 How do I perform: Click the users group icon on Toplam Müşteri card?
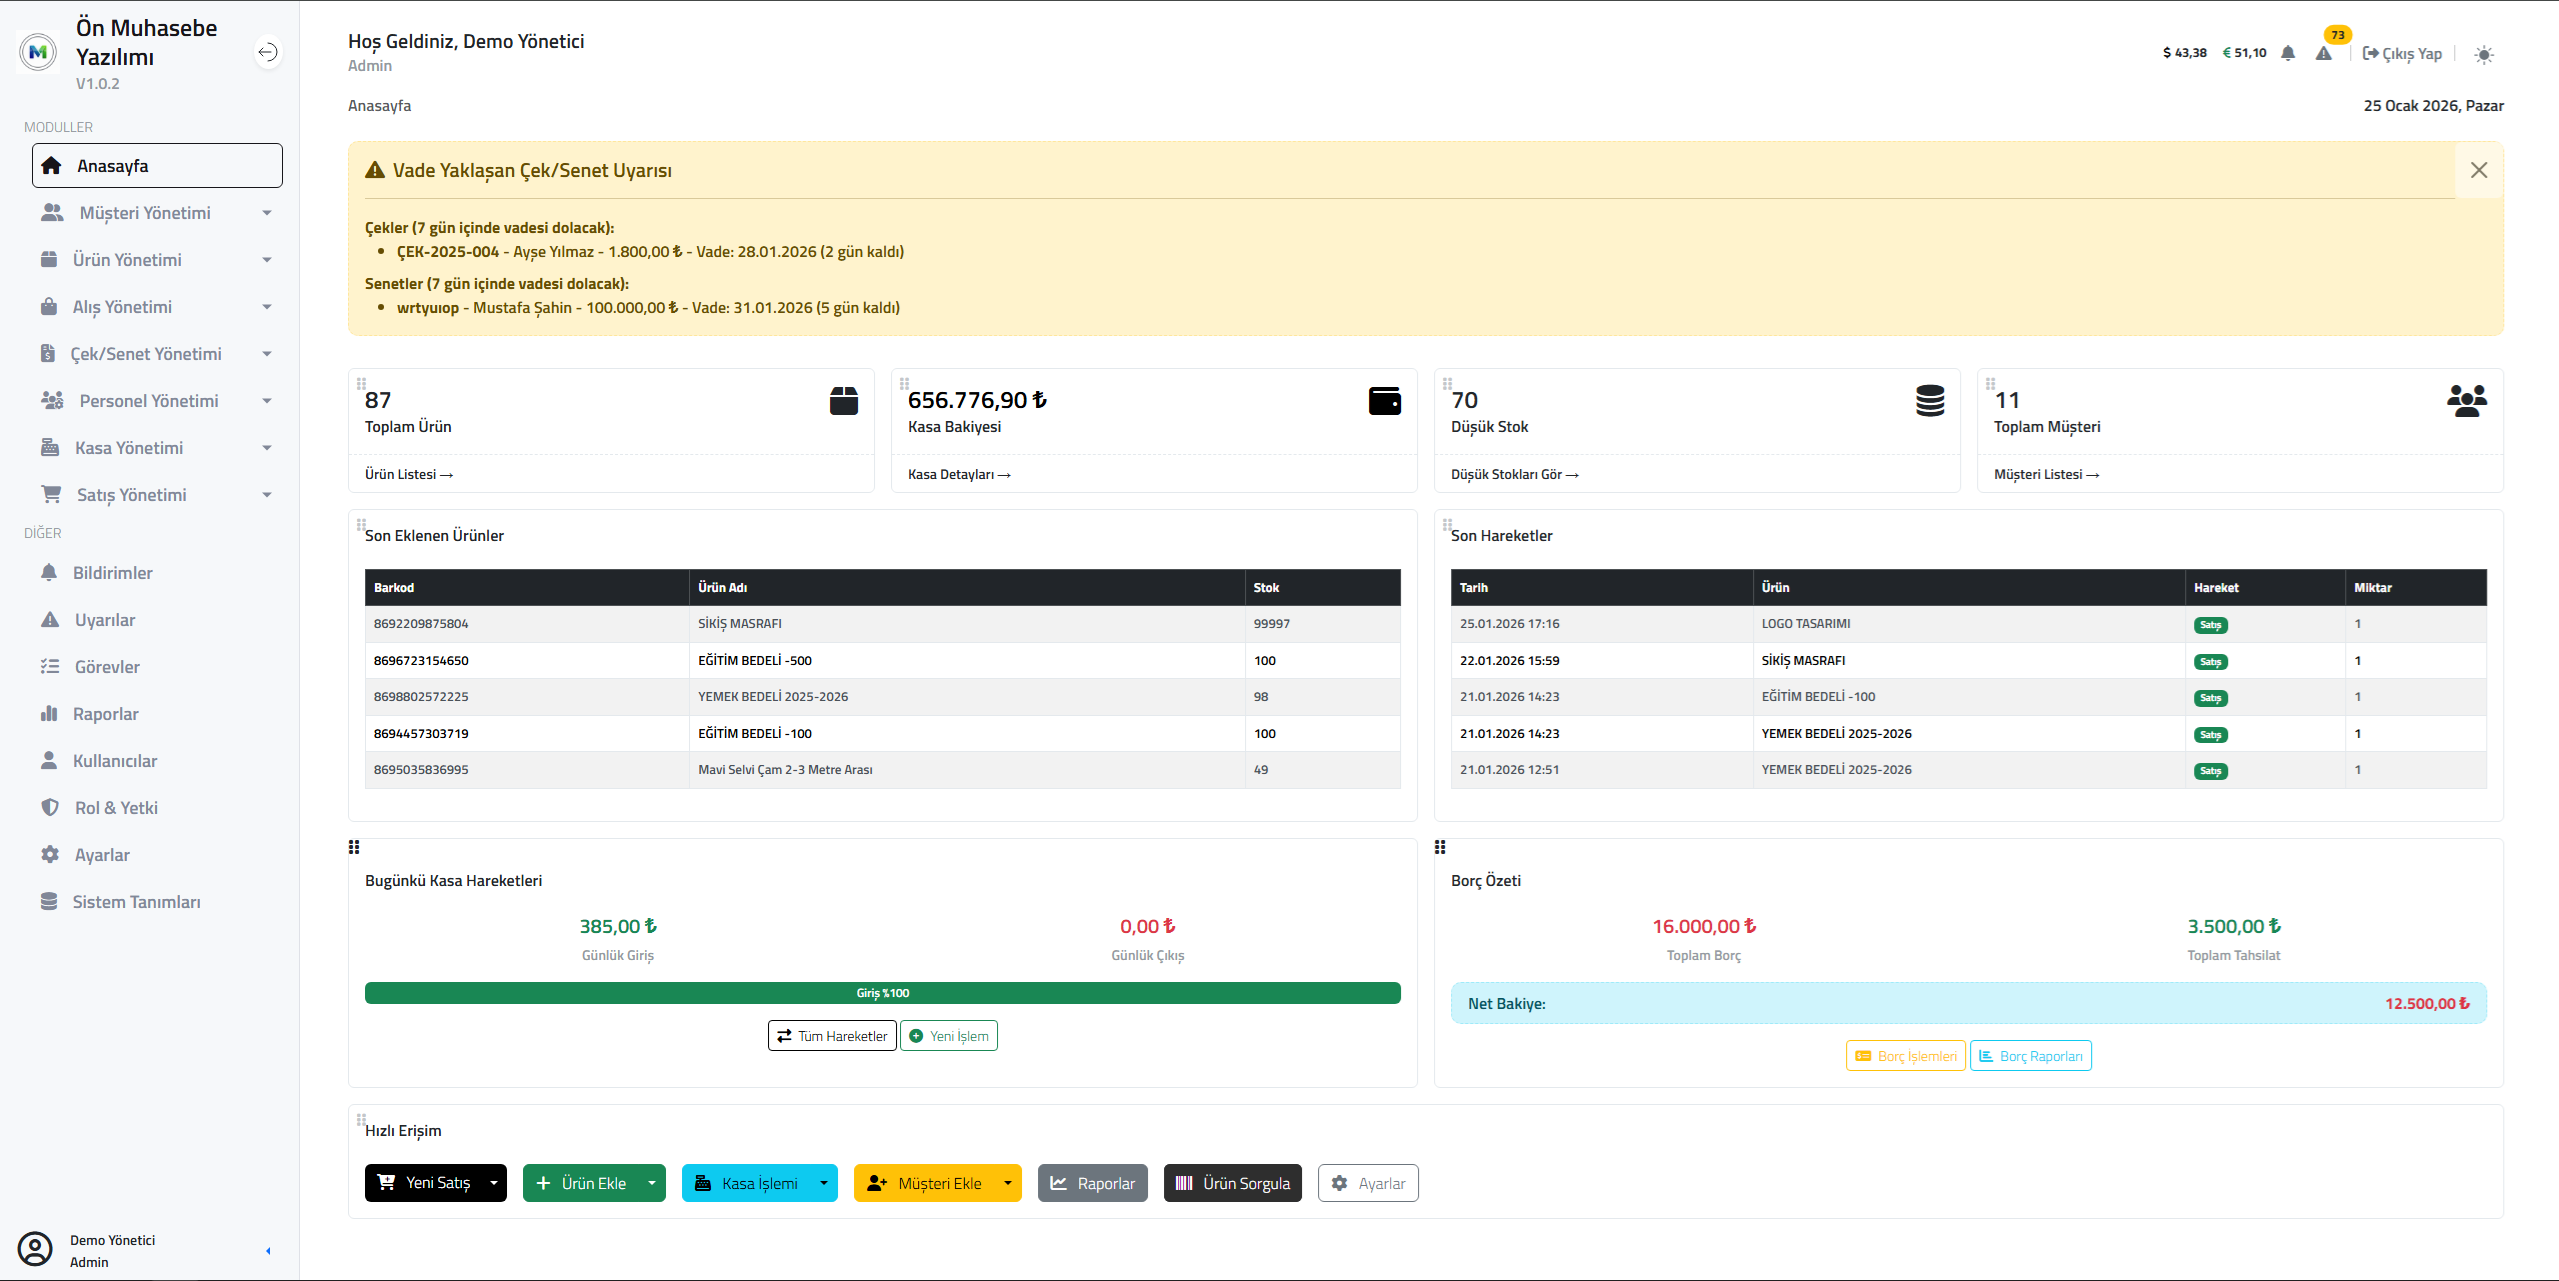[x=2466, y=401]
